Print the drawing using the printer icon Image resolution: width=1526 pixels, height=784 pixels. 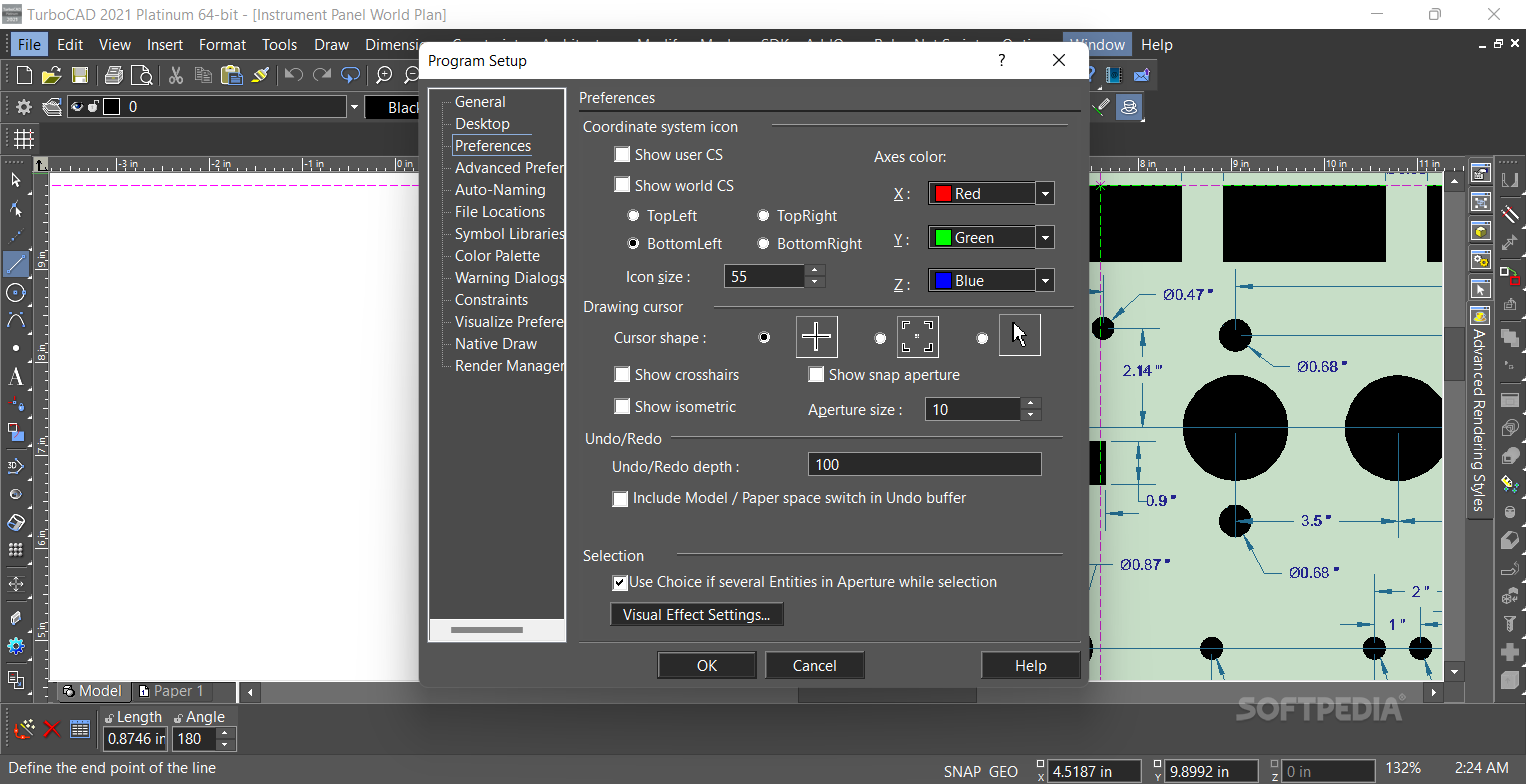(x=114, y=75)
